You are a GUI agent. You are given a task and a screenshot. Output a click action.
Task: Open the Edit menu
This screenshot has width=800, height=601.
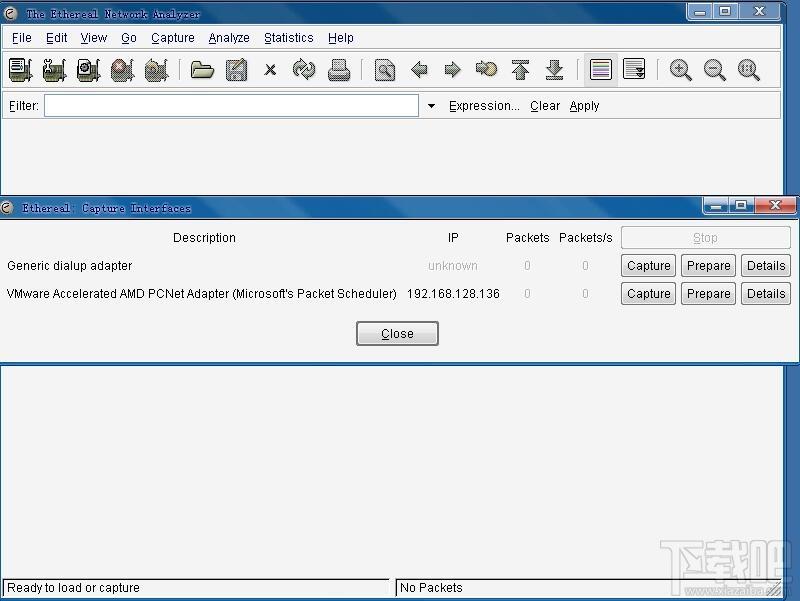[56, 38]
